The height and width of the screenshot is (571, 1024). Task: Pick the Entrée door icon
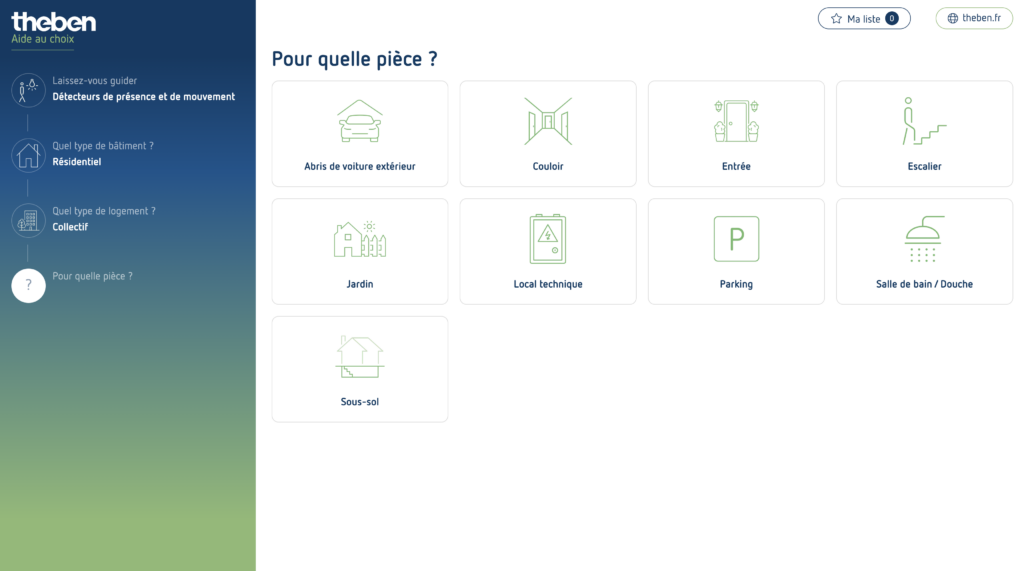click(x=736, y=121)
